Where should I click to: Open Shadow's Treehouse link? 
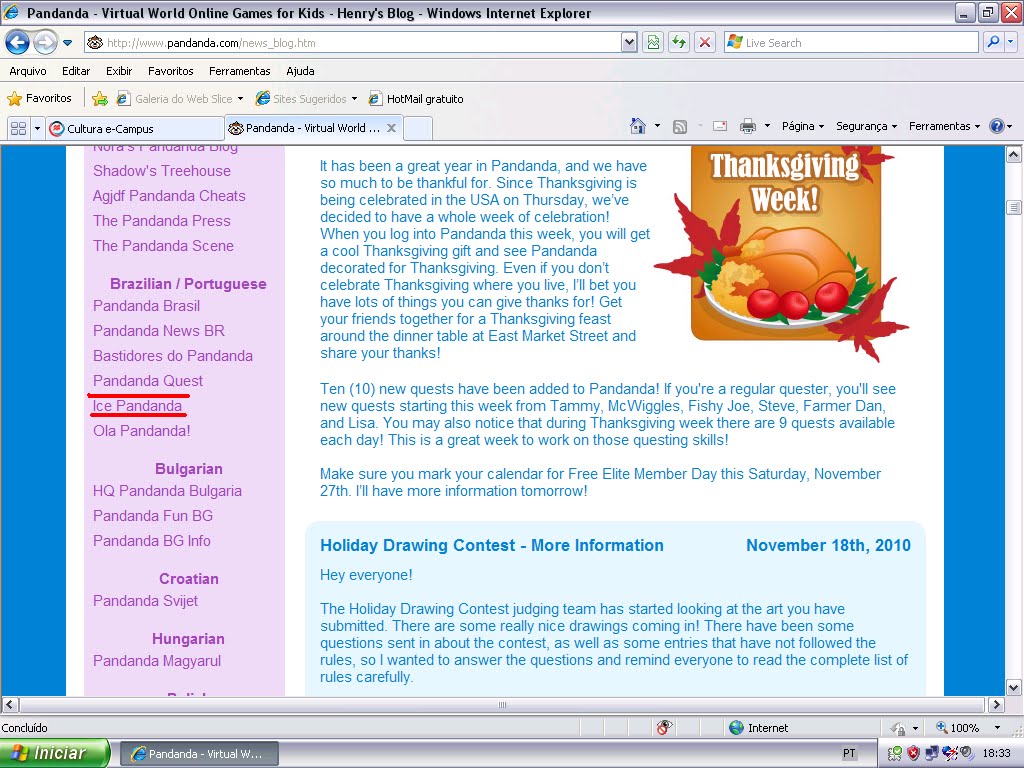162,171
